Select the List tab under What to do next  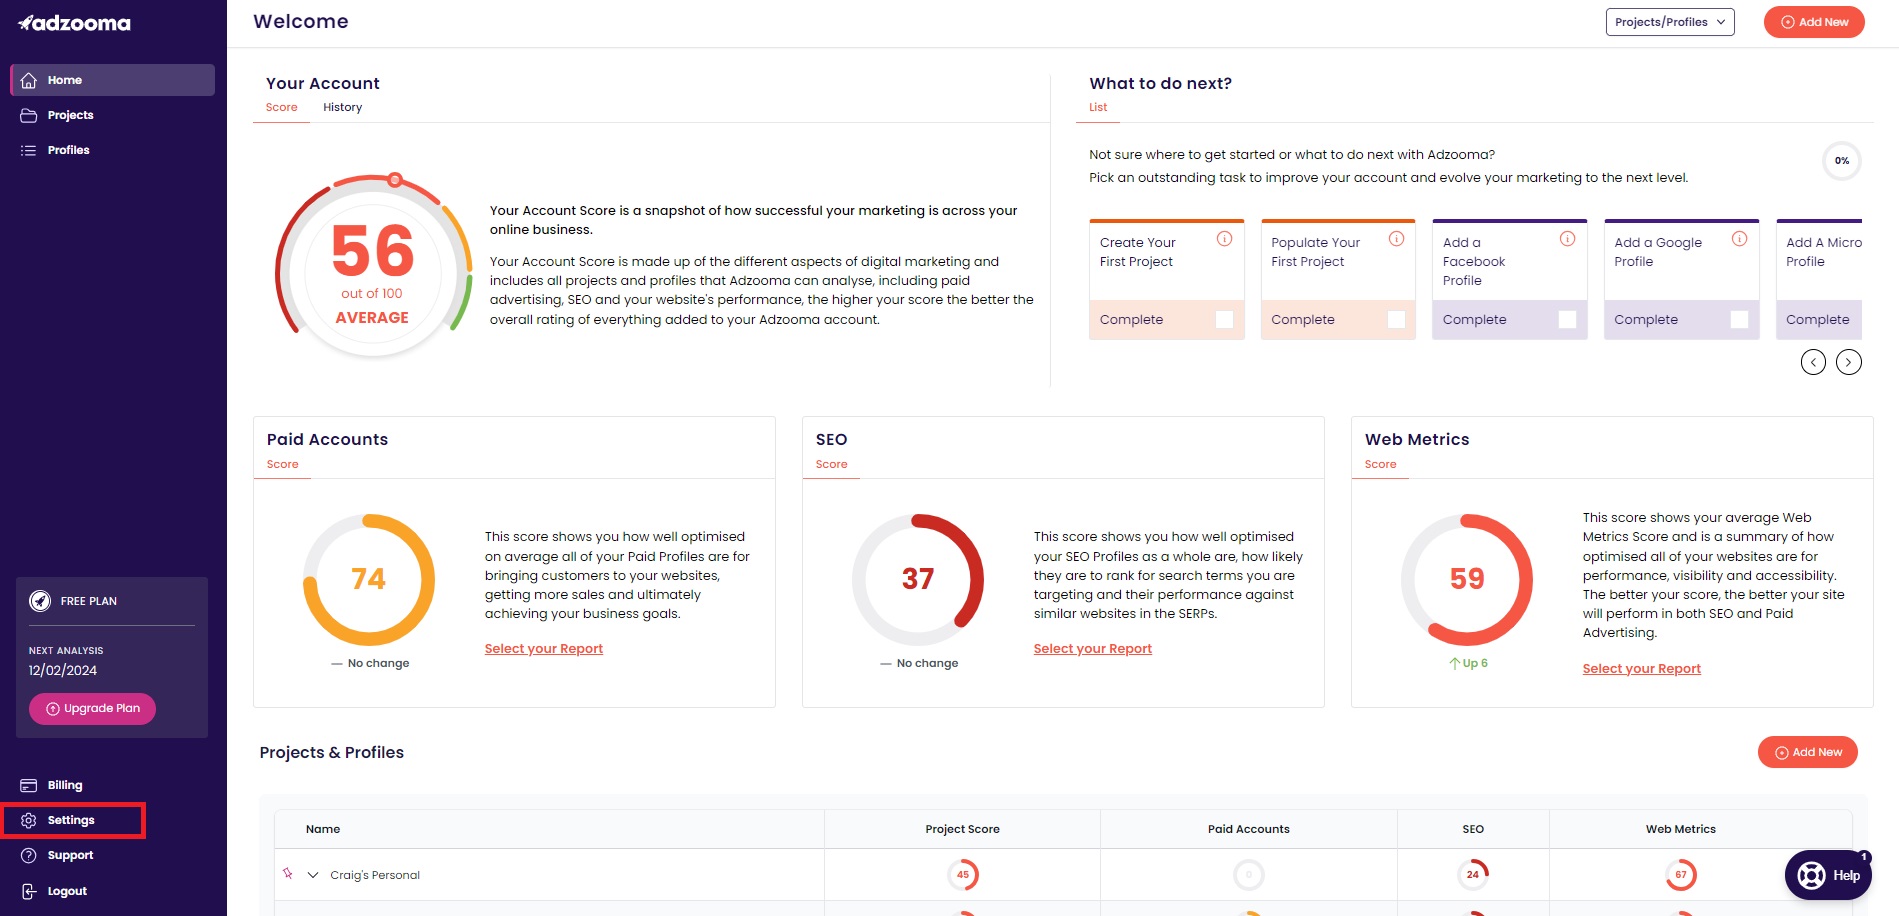click(1098, 107)
